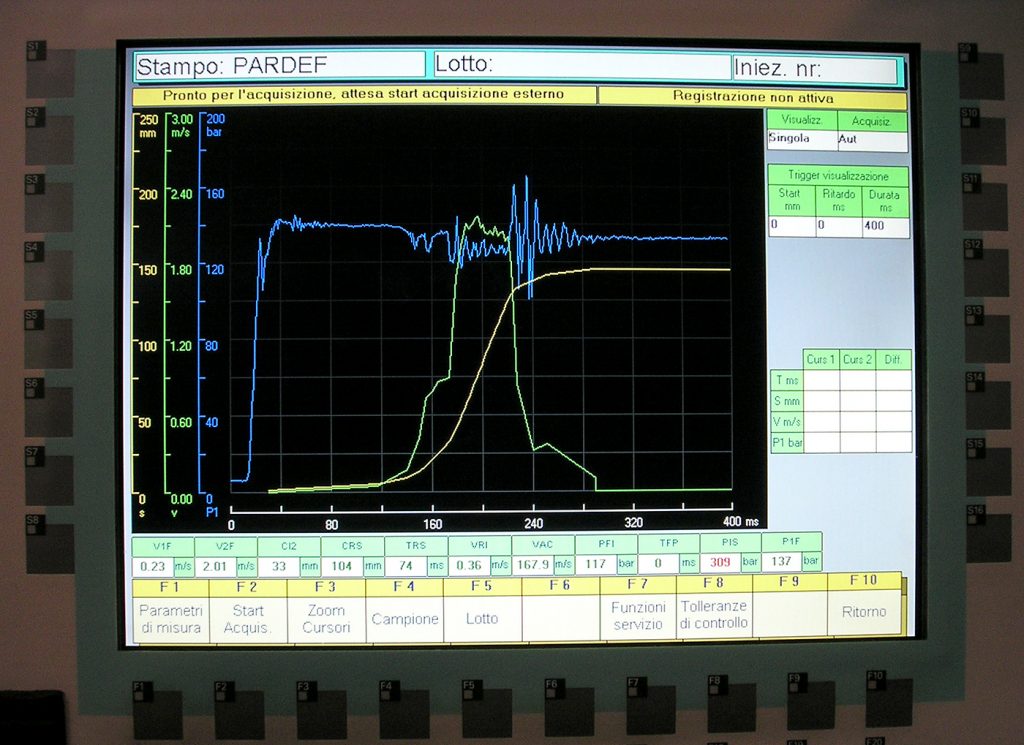Click the Lotto field in the header
1024x745 pixels.
click(580, 66)
